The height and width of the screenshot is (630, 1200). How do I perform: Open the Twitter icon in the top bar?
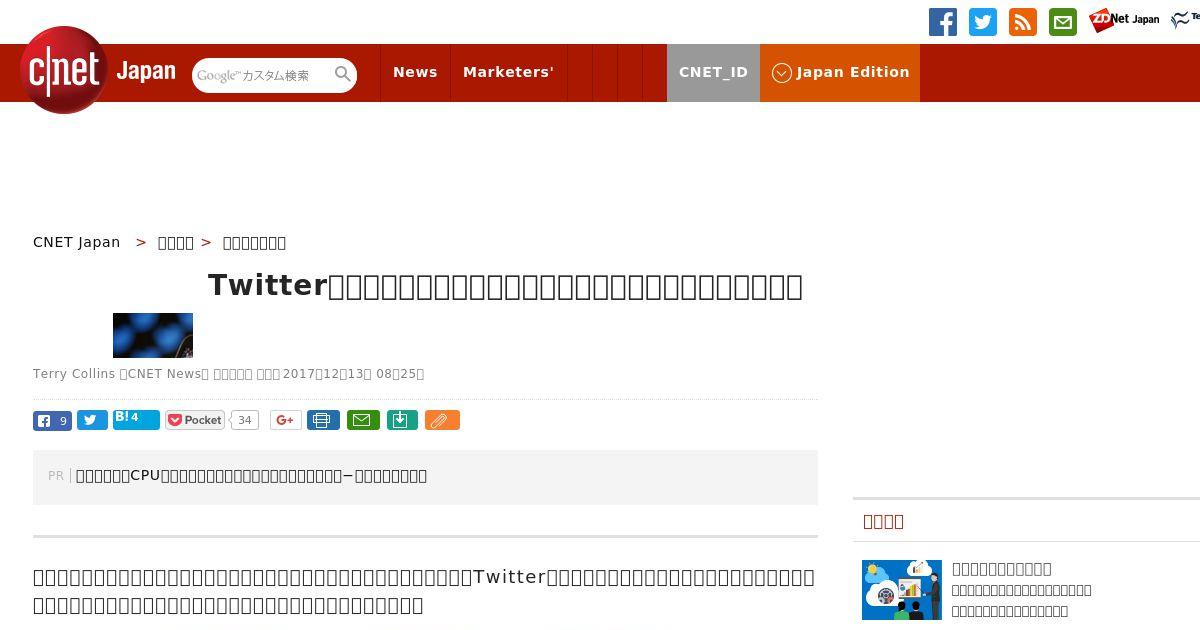(x=983, y=22)
